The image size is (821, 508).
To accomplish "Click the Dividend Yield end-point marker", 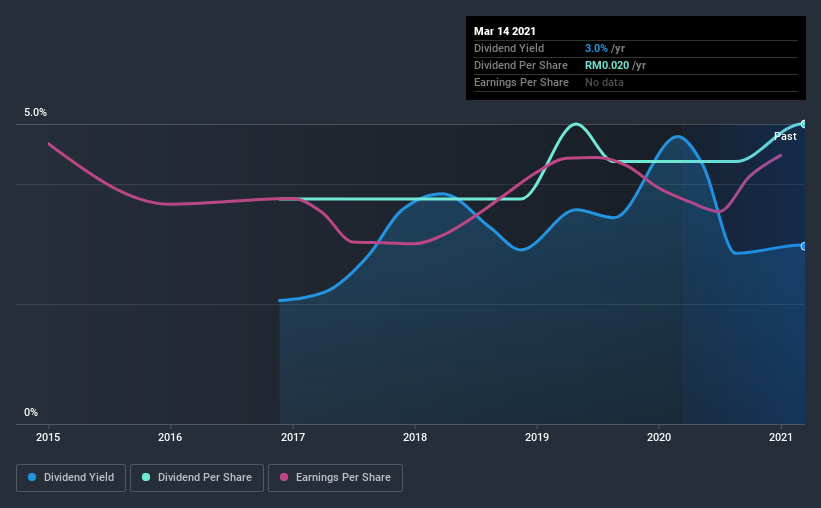I will click(x=804, y=246).
